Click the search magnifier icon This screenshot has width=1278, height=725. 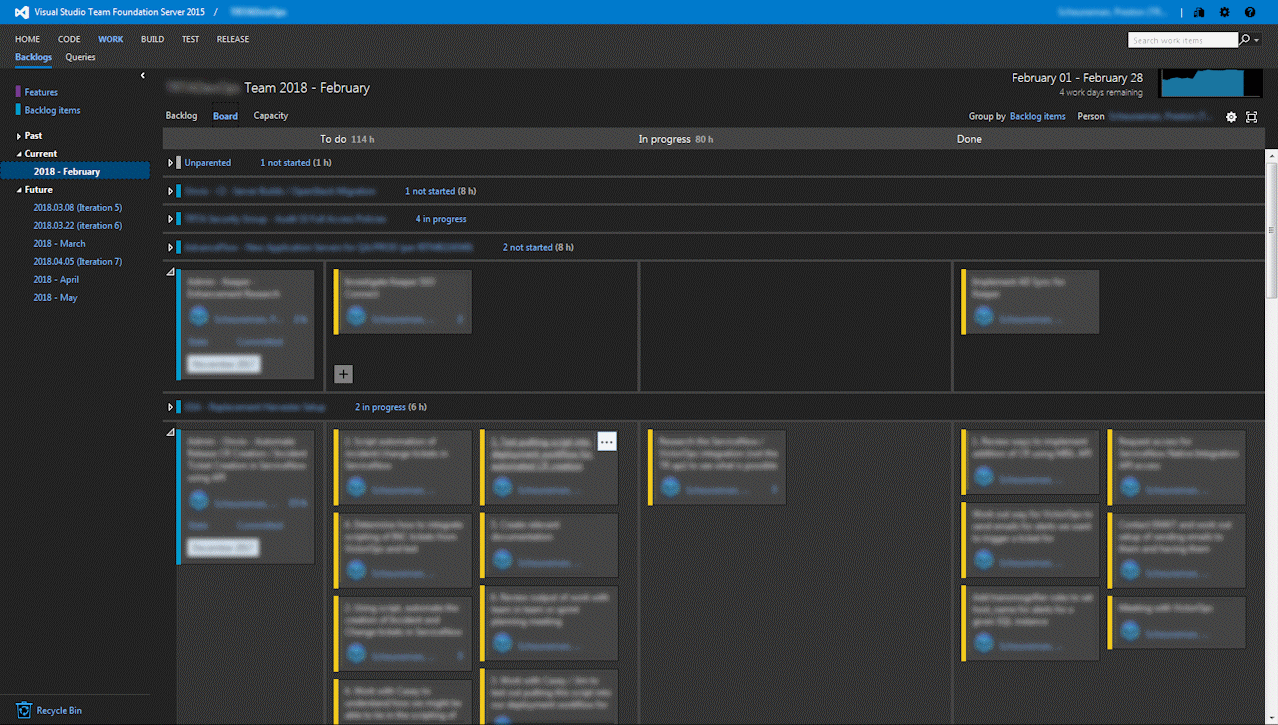(1245, 40)
